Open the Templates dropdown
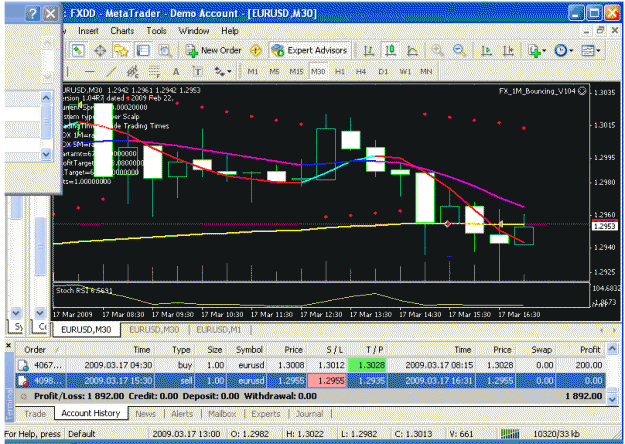 [x=591, y=51]
